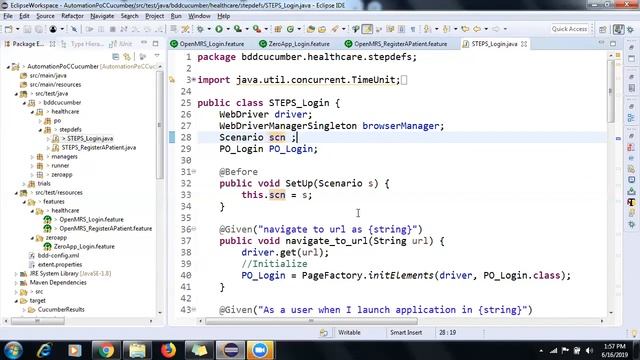Click the editor horizontal scrollbar thumb
Image resolution: width=640 pixels, height=360 pixels.
(311, 321)
